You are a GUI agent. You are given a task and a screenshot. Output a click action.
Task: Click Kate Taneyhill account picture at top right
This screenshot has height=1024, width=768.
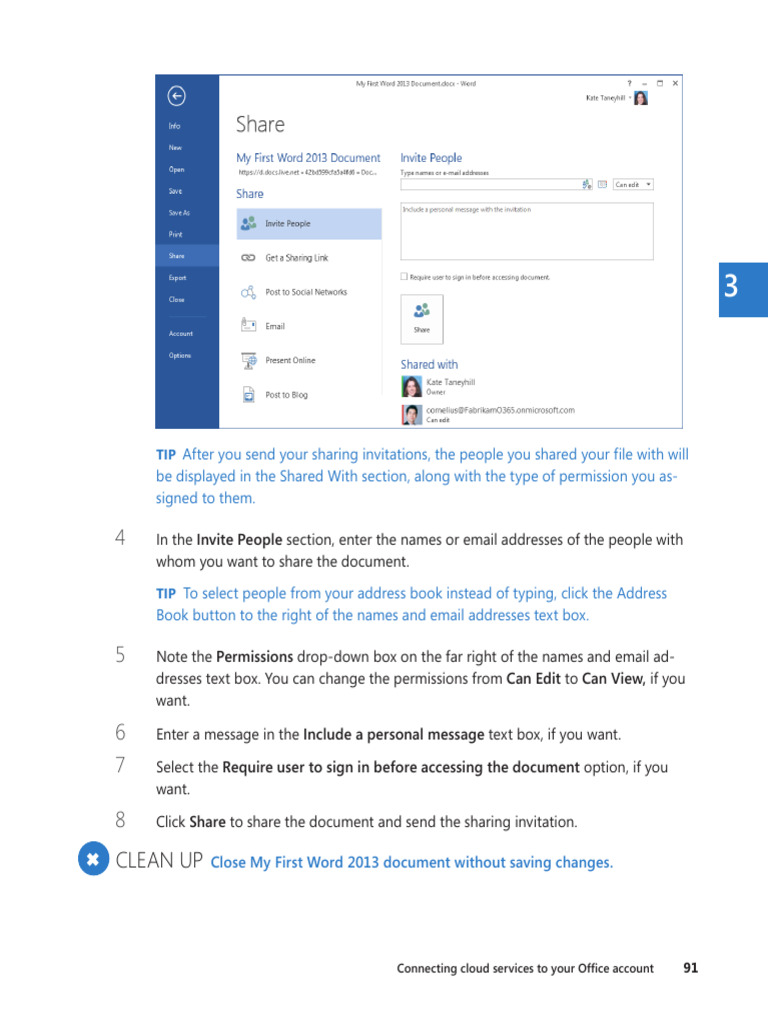tap(641, 98)
